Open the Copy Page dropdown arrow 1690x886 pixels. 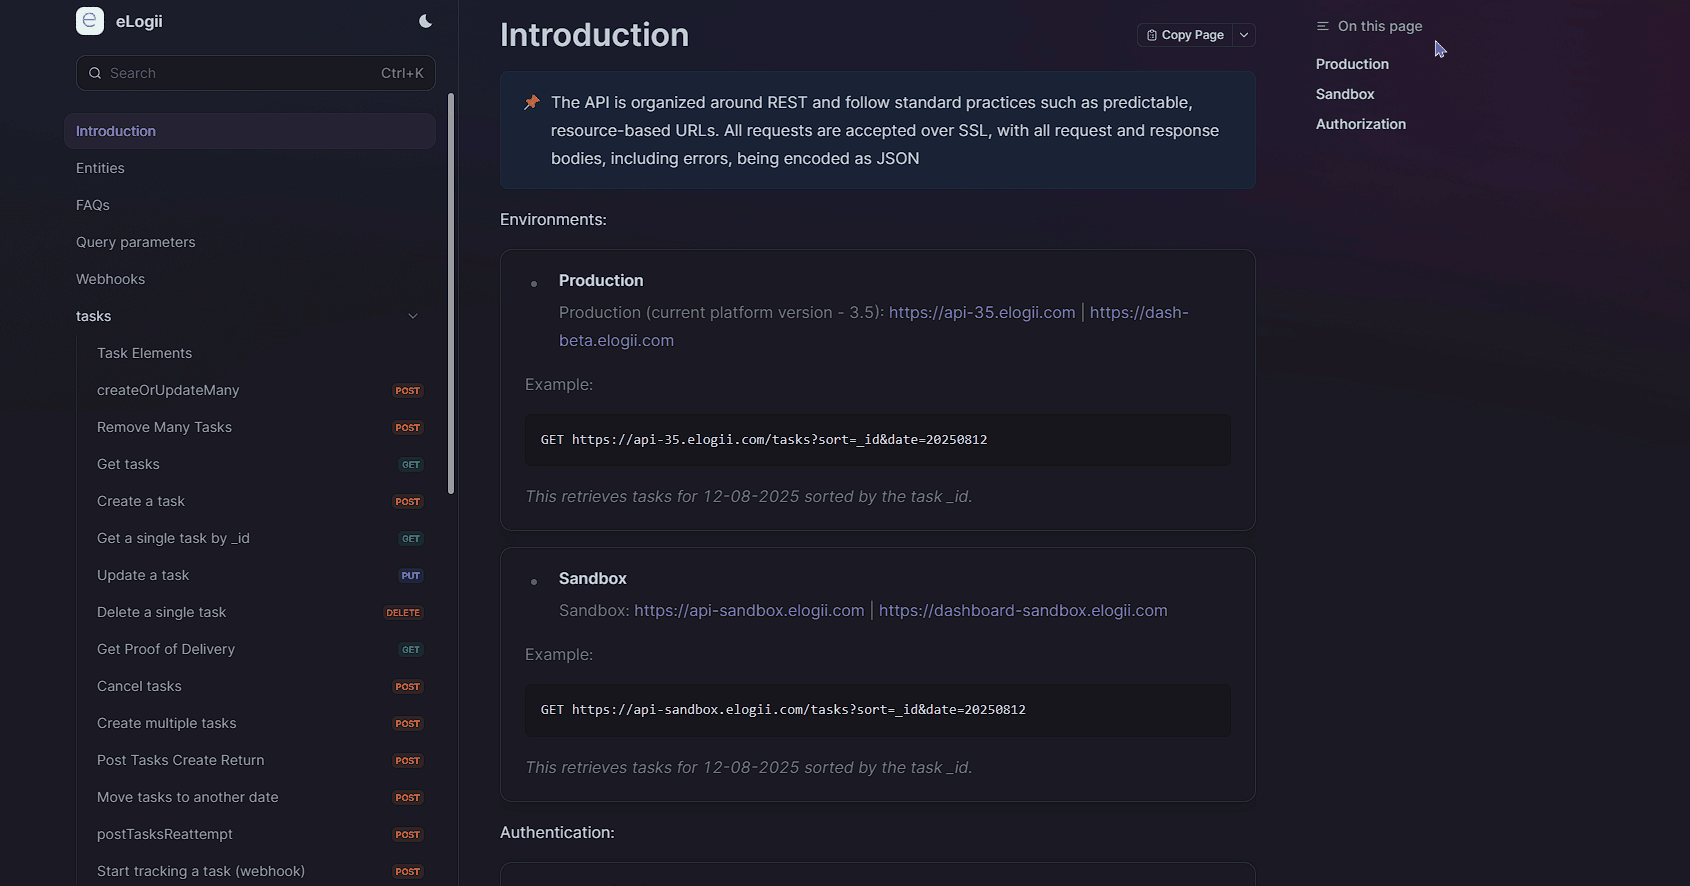pyautogui.click(x=1244, y=35)
